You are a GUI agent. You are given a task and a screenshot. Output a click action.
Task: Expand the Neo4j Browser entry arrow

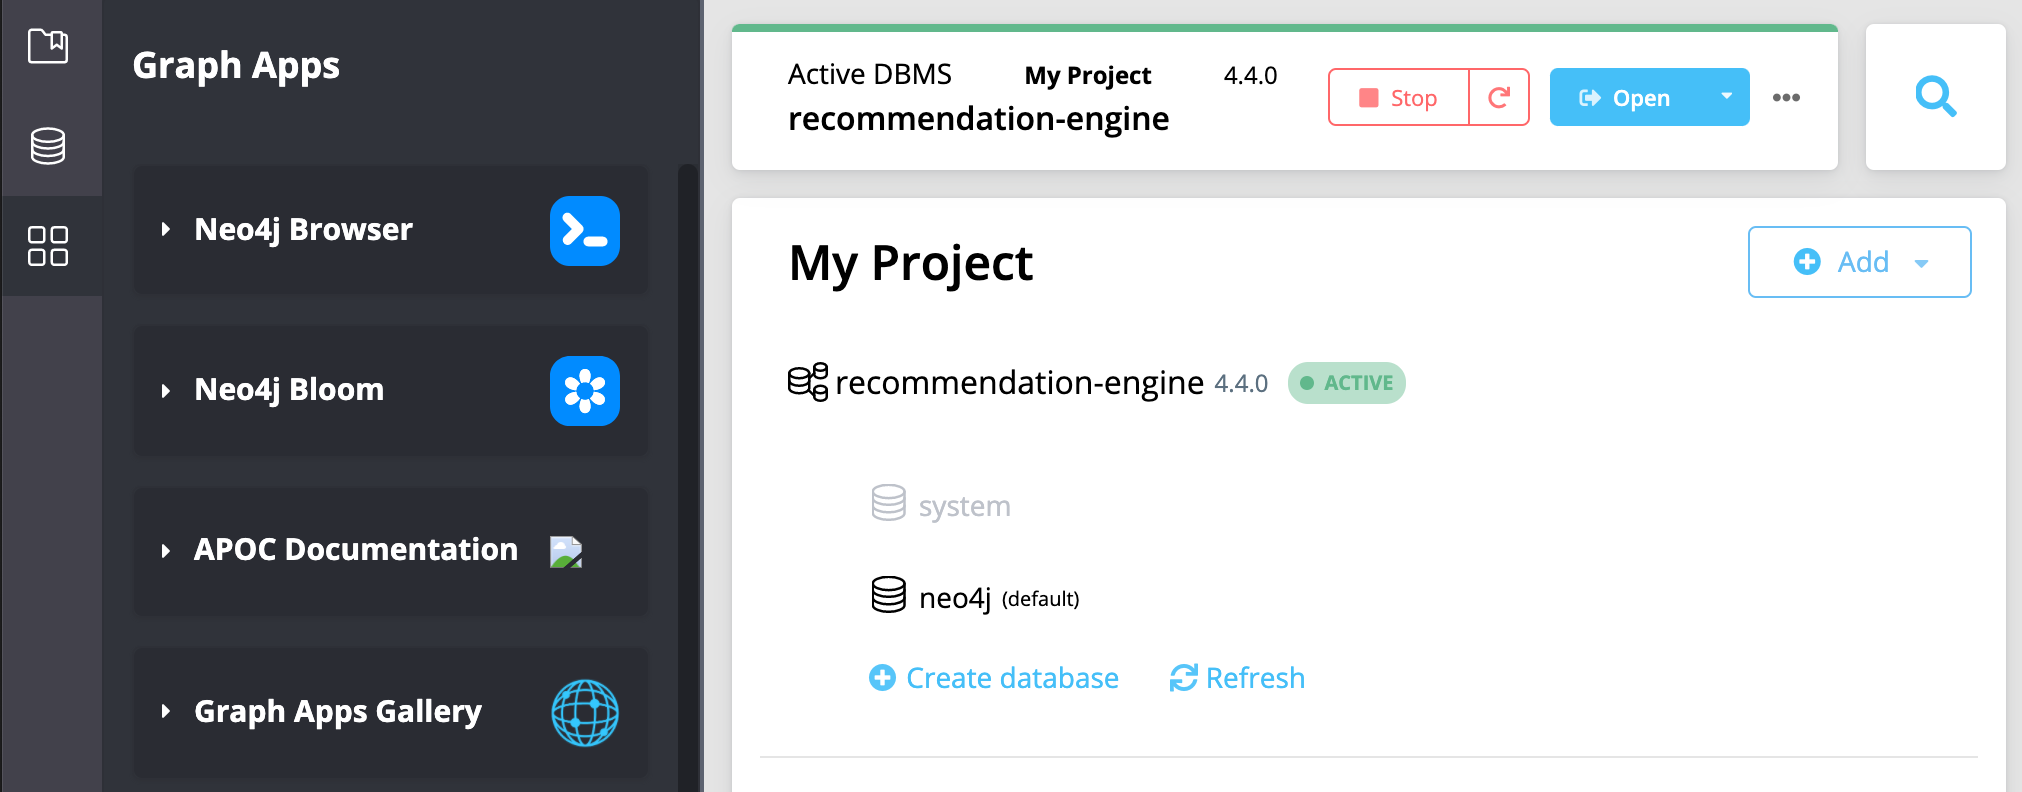click(166, 229)
